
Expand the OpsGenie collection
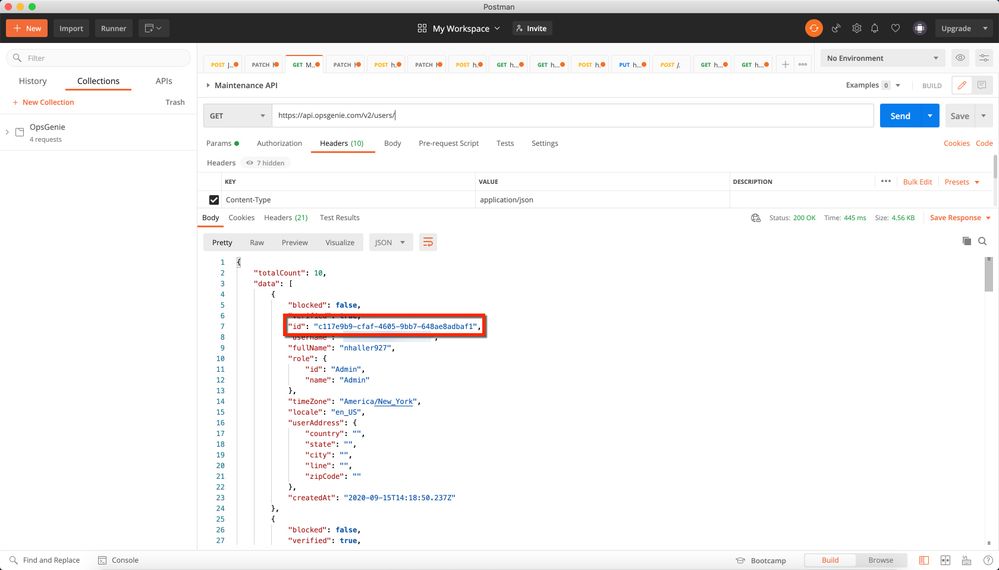coord(7,132)
